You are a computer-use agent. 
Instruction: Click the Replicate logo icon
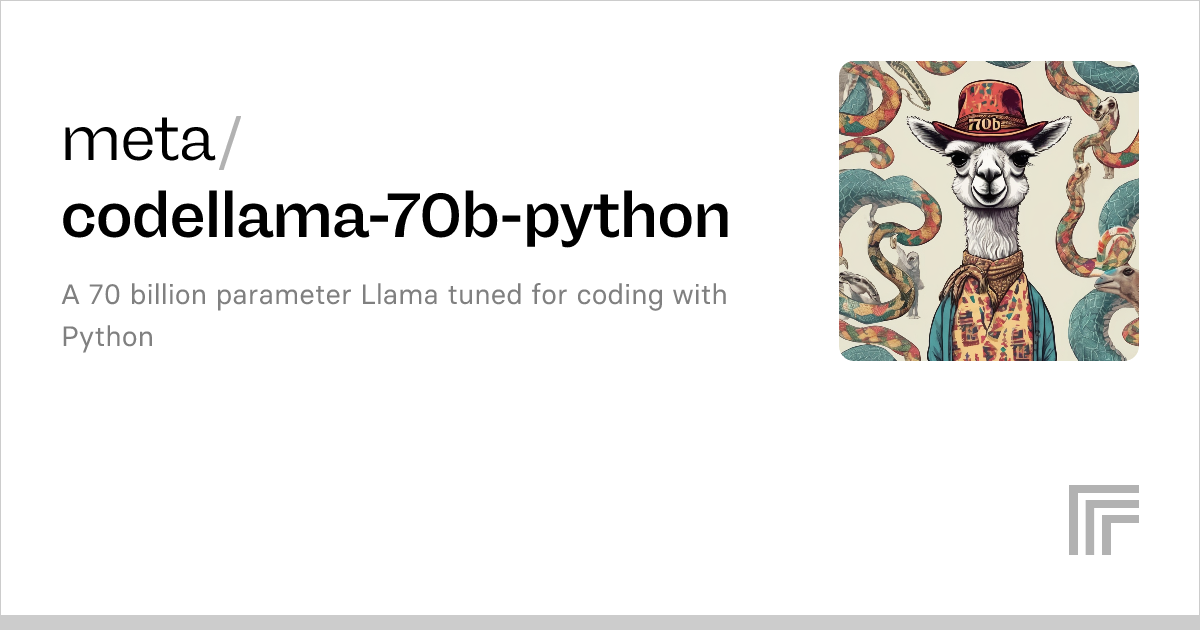click(1104, 520)
